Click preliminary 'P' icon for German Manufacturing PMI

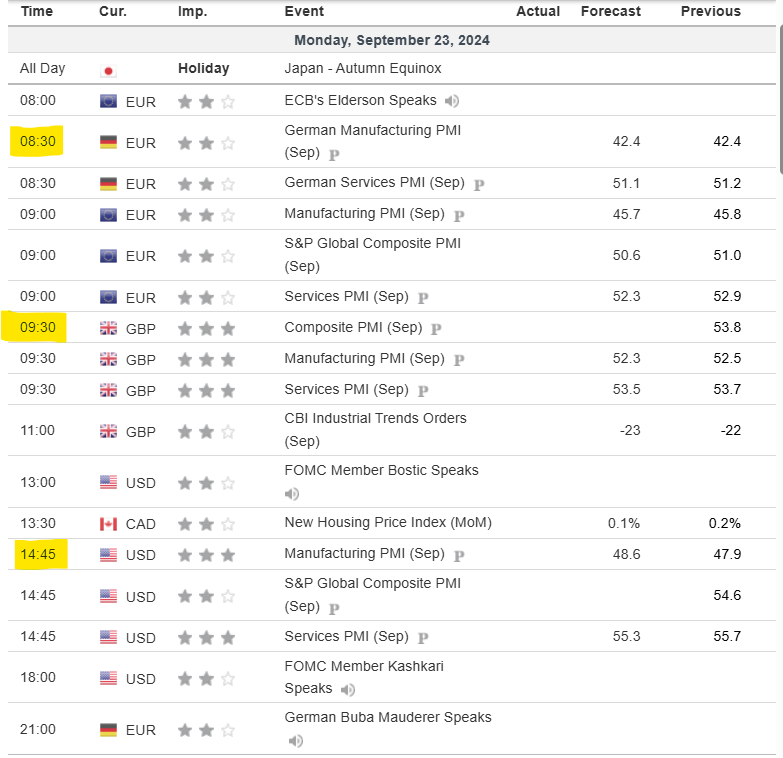(334, 155)
